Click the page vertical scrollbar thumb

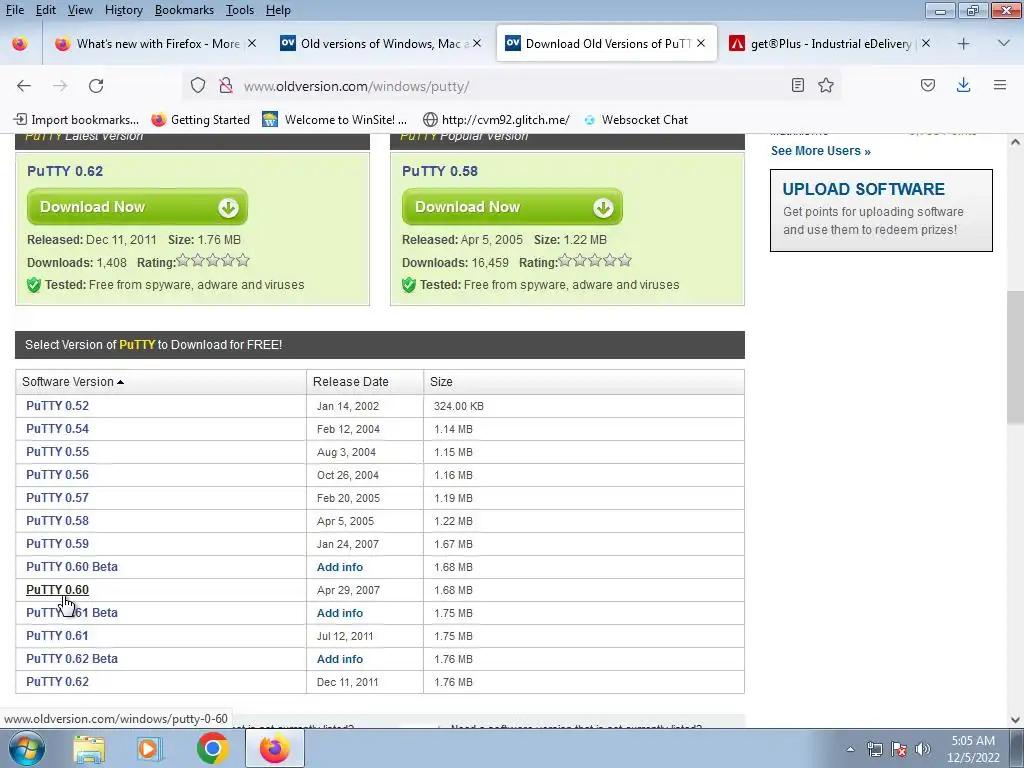pos(1015,357)
